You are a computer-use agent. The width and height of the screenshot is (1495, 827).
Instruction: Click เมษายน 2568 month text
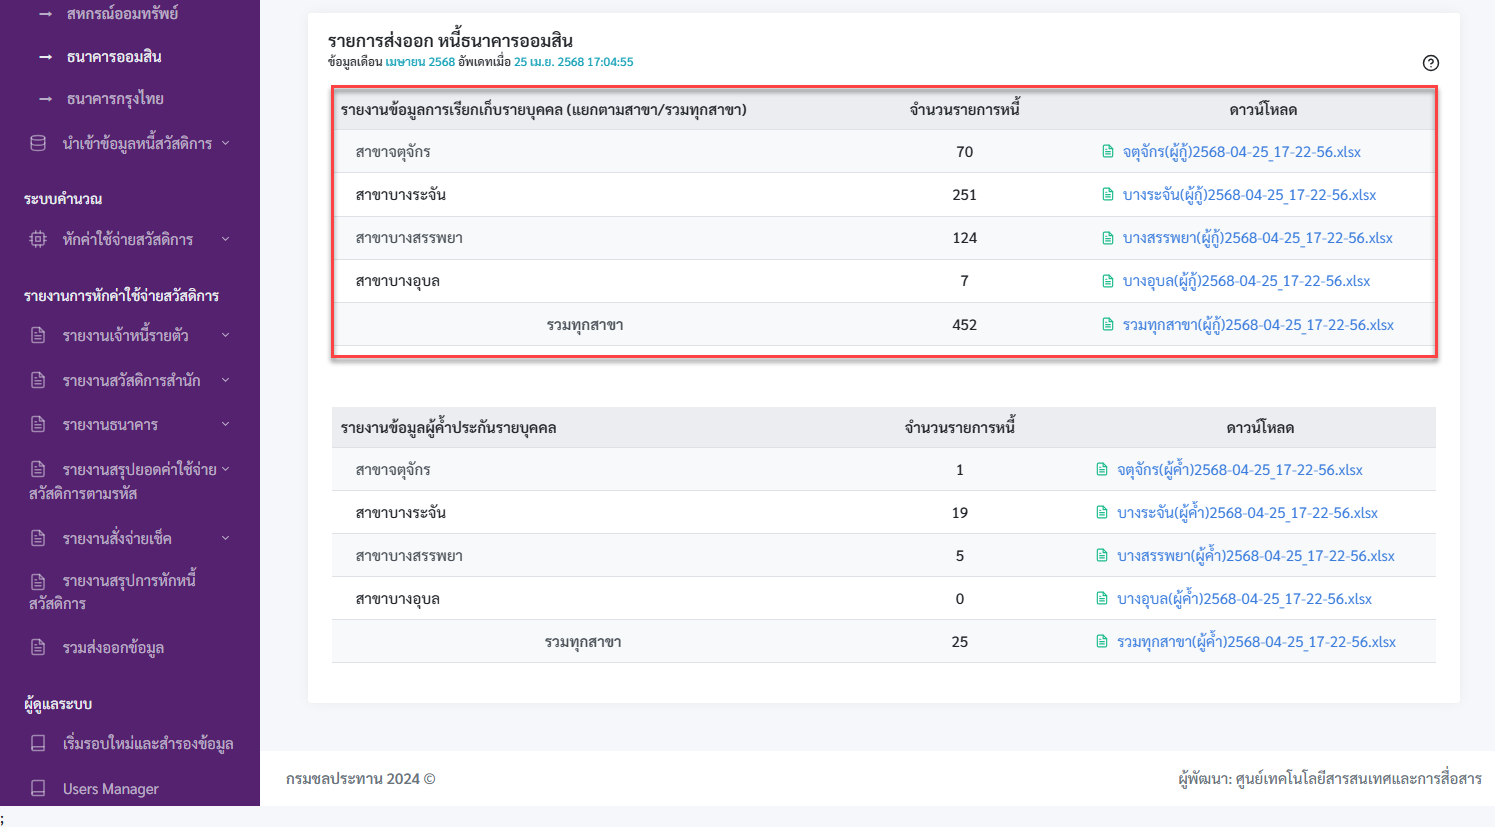coord(420,62)
